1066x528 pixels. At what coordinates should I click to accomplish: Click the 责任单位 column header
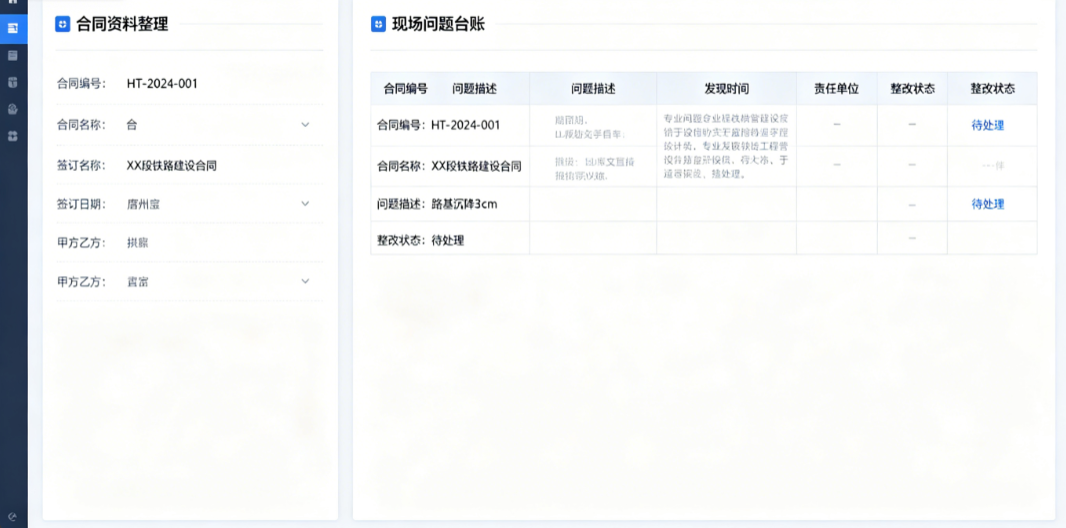click(836, 89)
